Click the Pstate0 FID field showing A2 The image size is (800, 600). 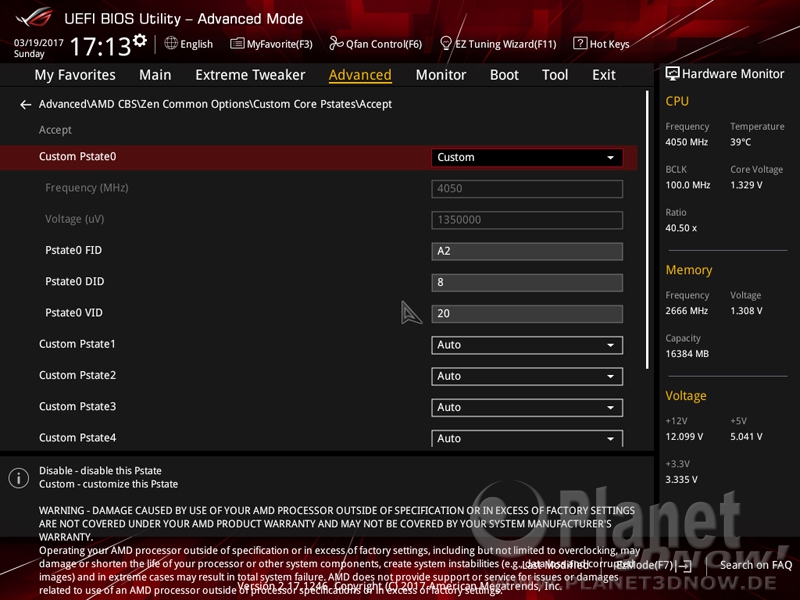[527, 251]
